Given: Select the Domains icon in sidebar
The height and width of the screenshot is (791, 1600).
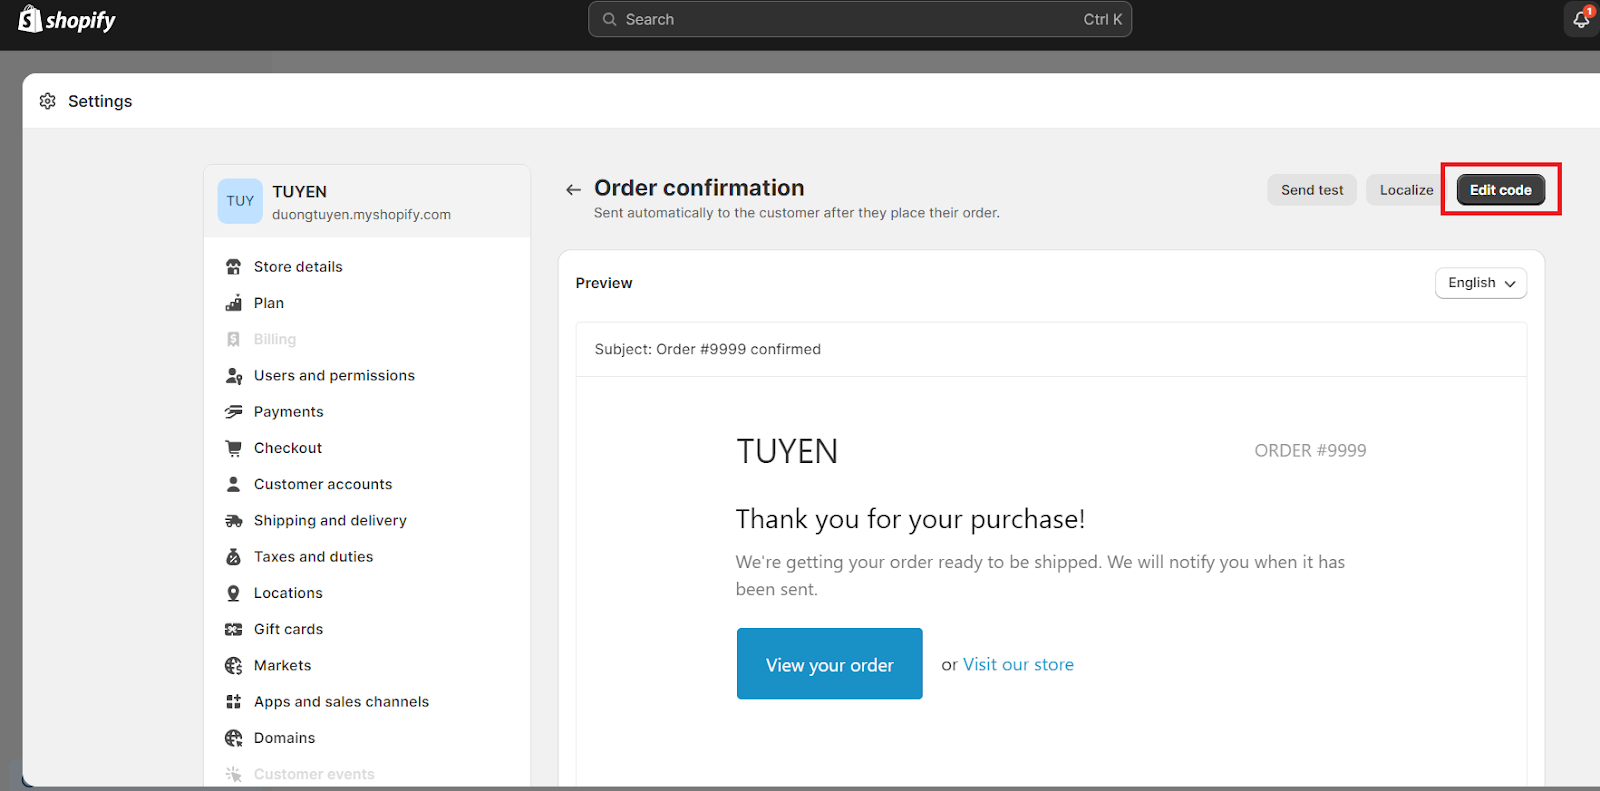Looking at the screenshot, I should [233, 737].
